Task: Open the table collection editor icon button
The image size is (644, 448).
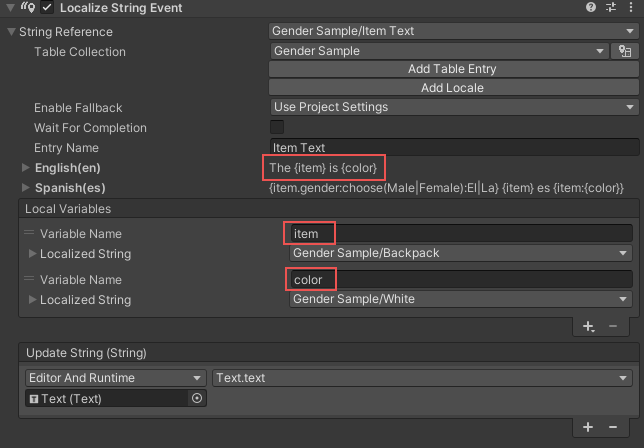Action: (628, 51)
